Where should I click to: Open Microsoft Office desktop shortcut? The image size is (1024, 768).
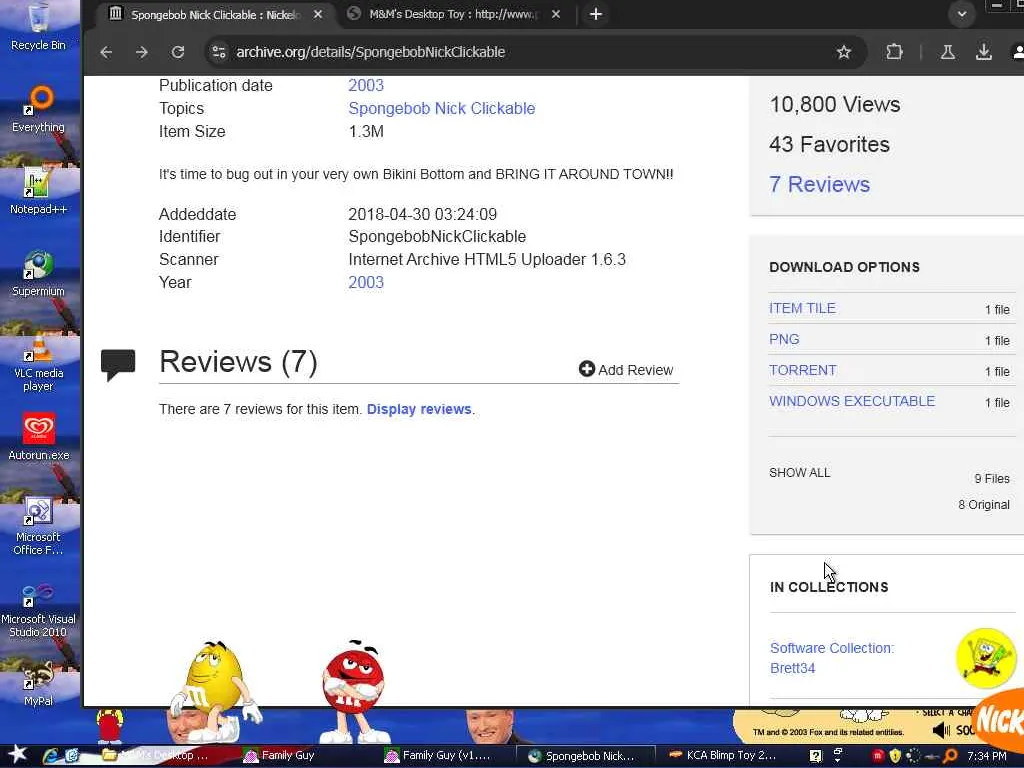pyautogui.click(x=39, y=526)
